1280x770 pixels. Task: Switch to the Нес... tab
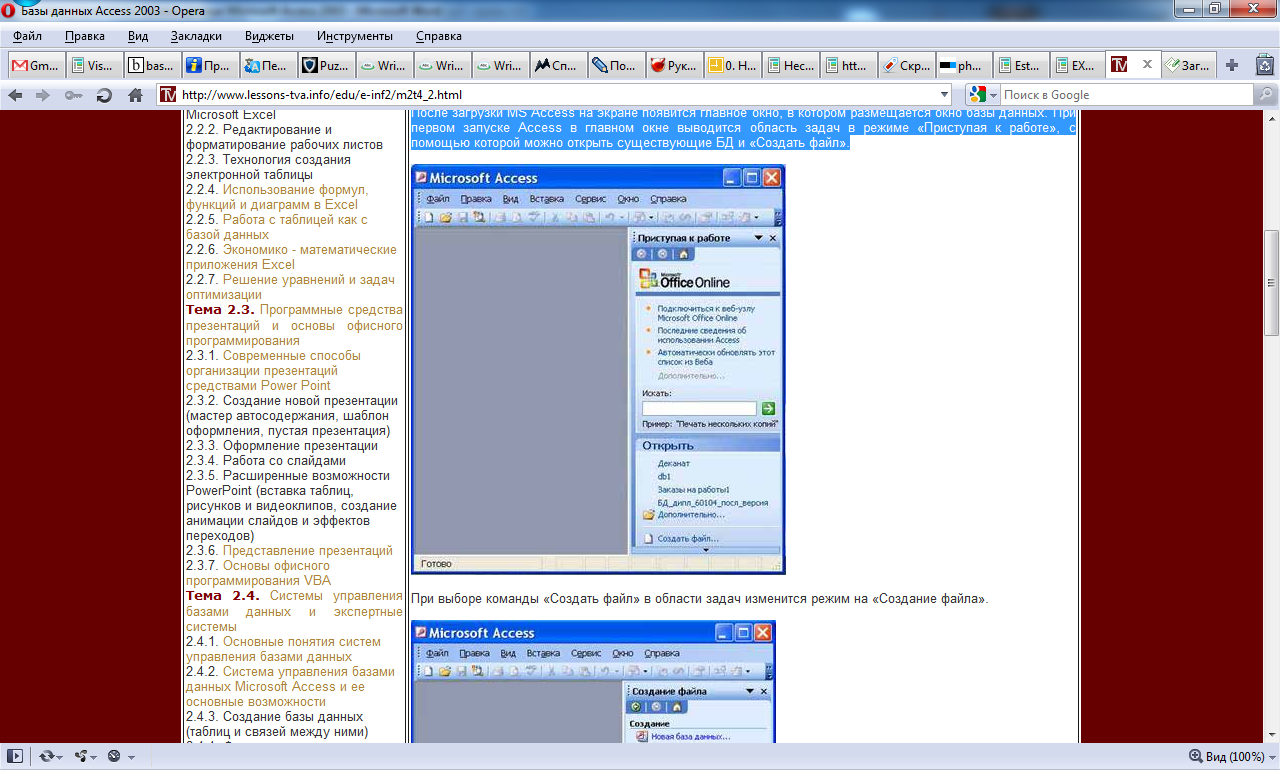click(x=790, y=66)
